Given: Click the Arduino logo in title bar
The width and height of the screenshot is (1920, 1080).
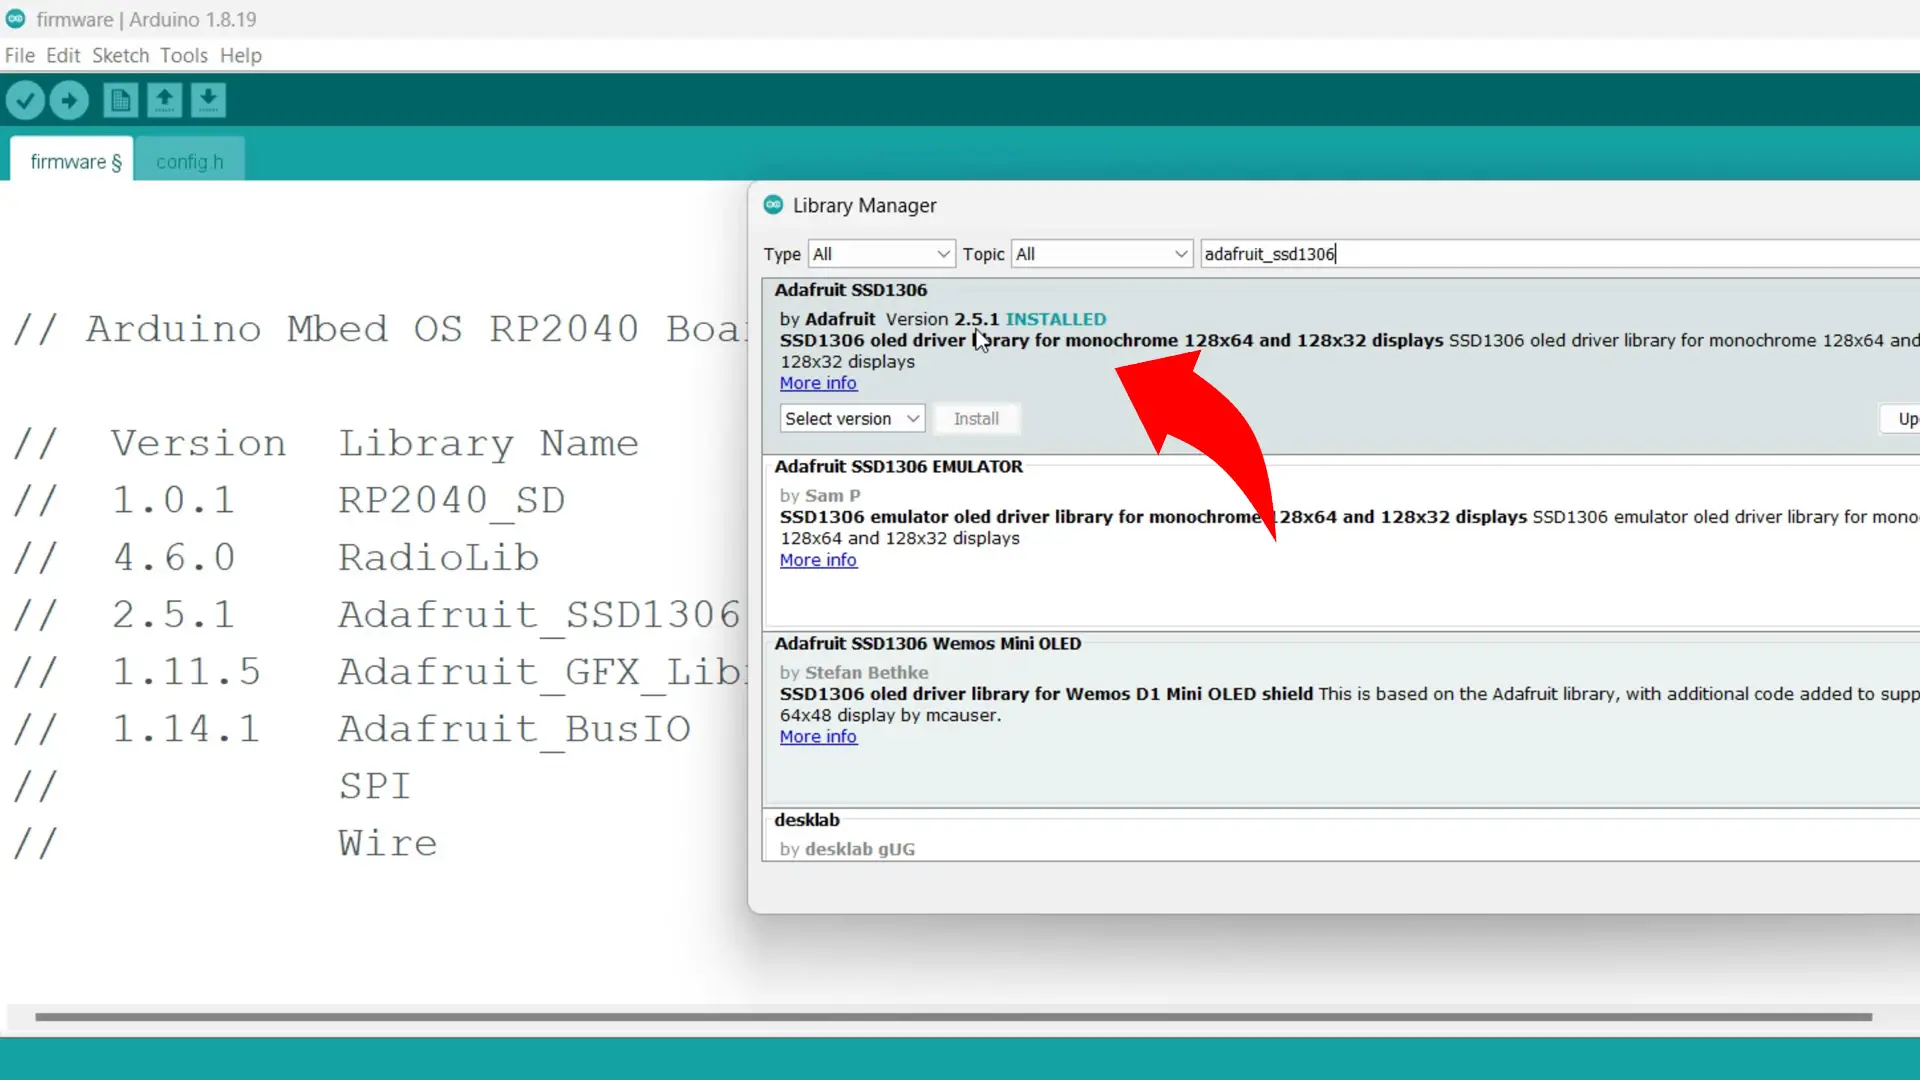Looking at the screenshot, I should 16,19.
